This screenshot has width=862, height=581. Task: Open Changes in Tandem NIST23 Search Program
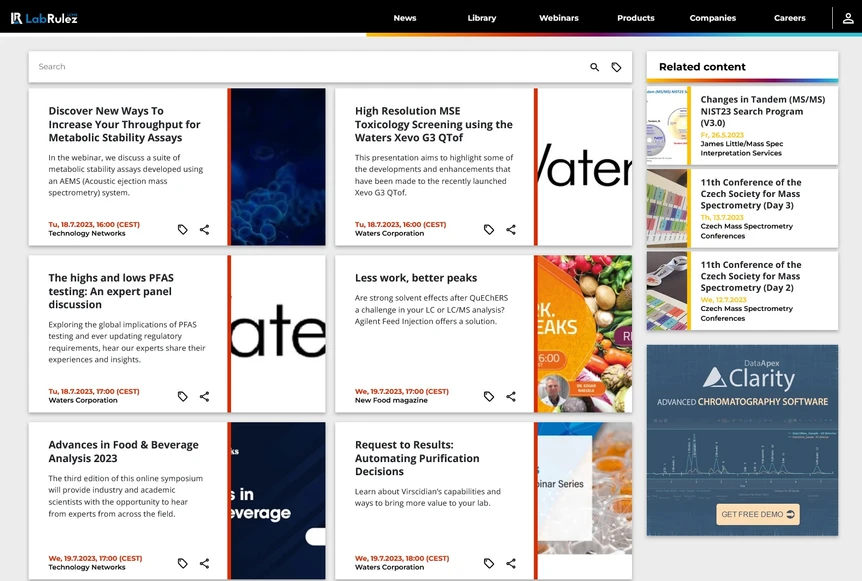[x=763, y=111]
